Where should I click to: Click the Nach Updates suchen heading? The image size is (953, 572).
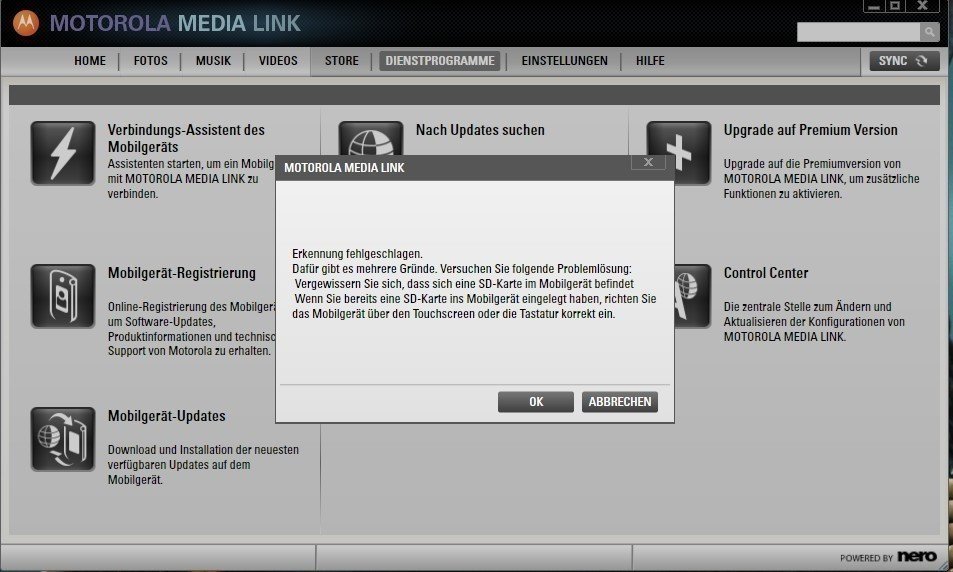(x=480, y=130)
